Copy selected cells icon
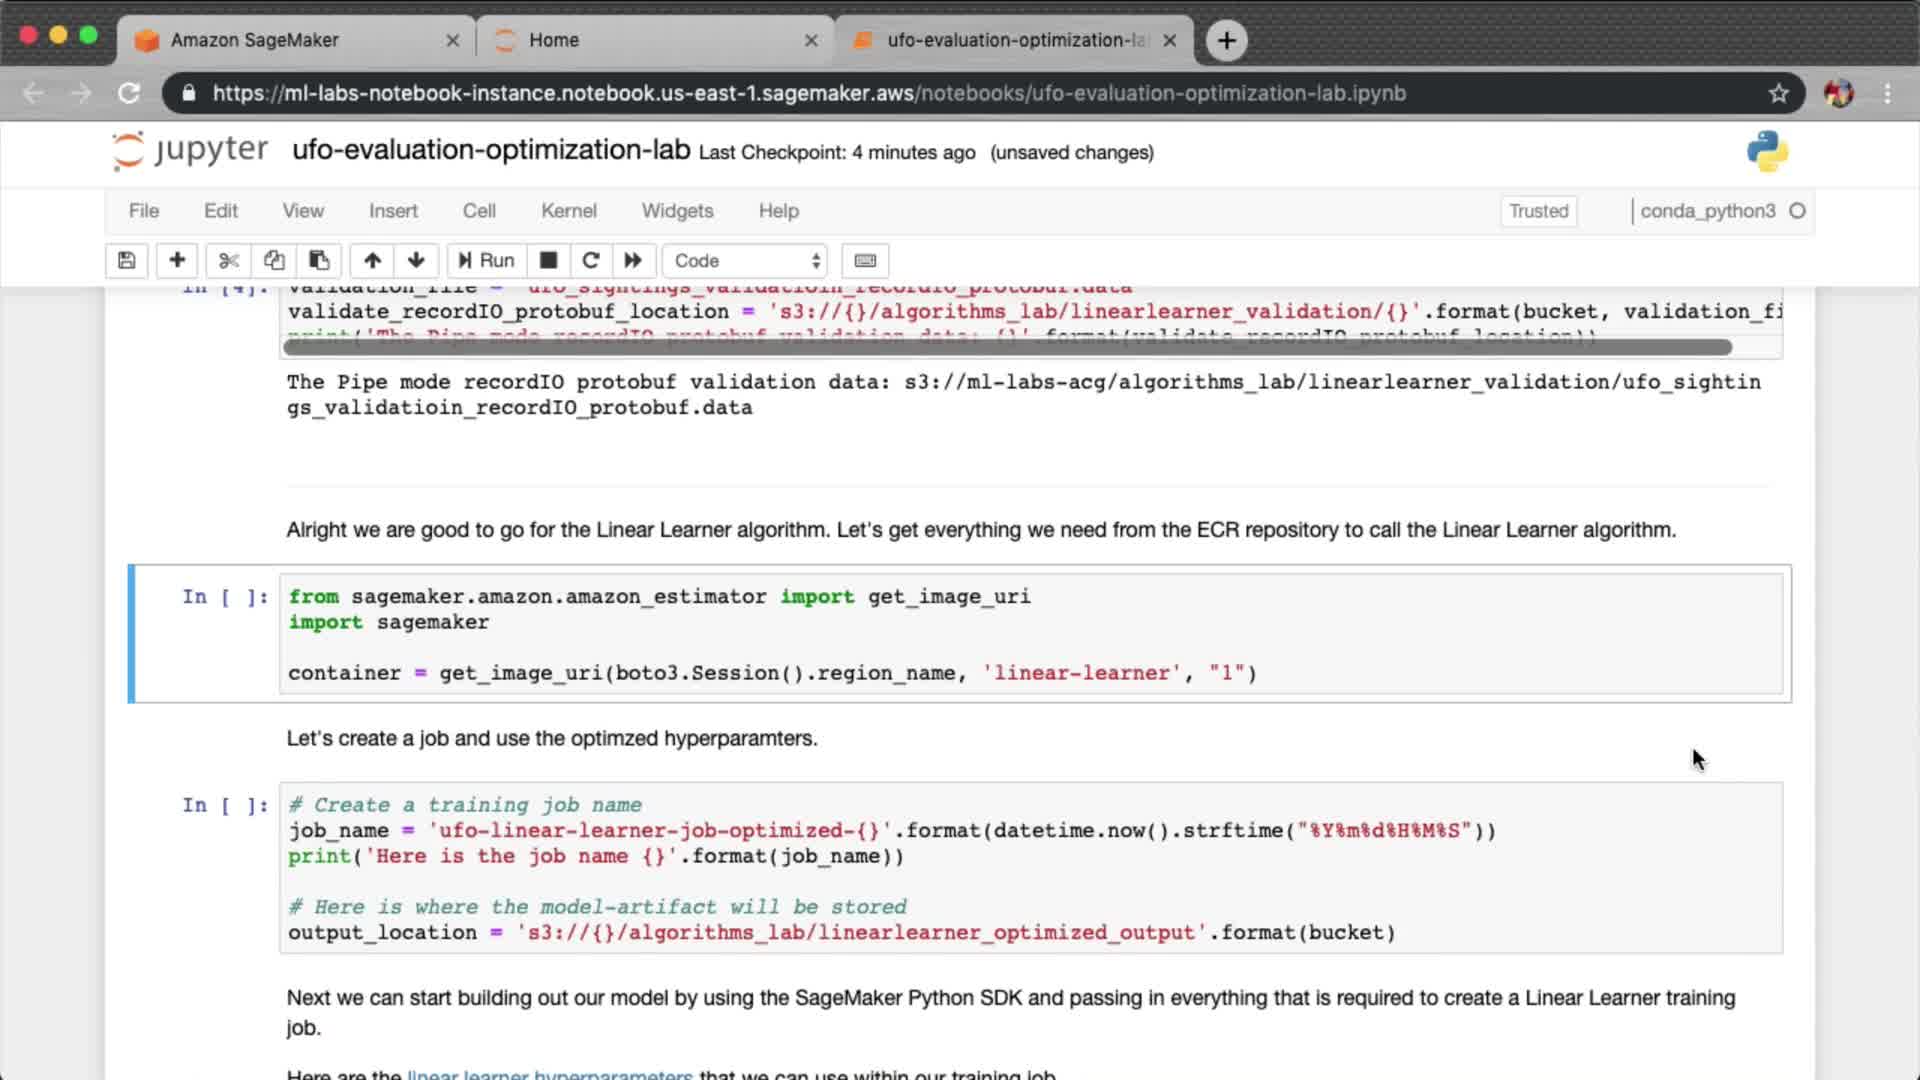 (x=273, y=261)
